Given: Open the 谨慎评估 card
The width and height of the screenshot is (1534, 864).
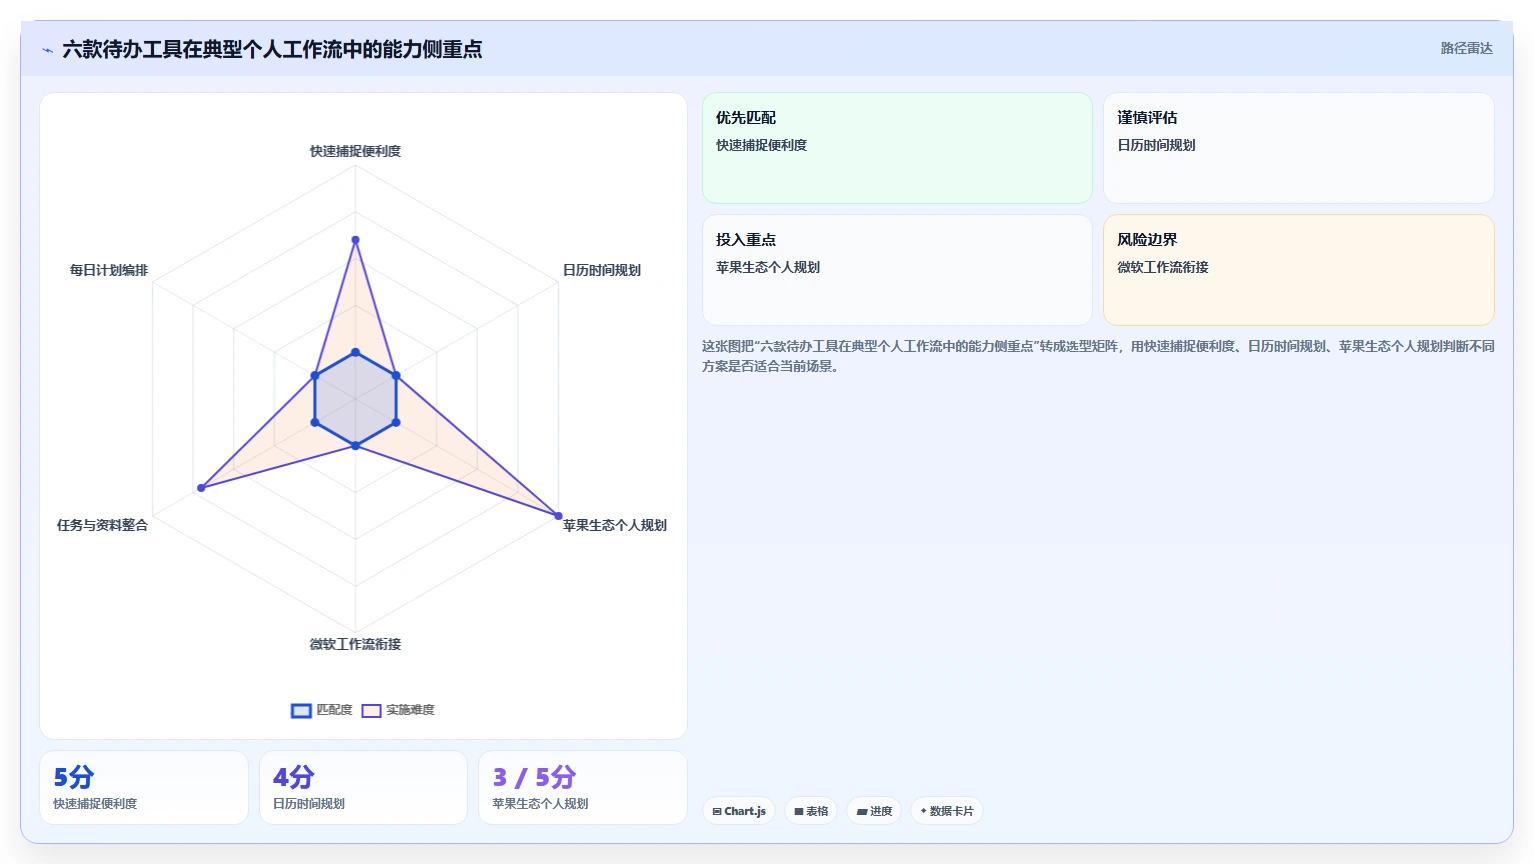Looking at the screenshot, I should [1299, 148].
